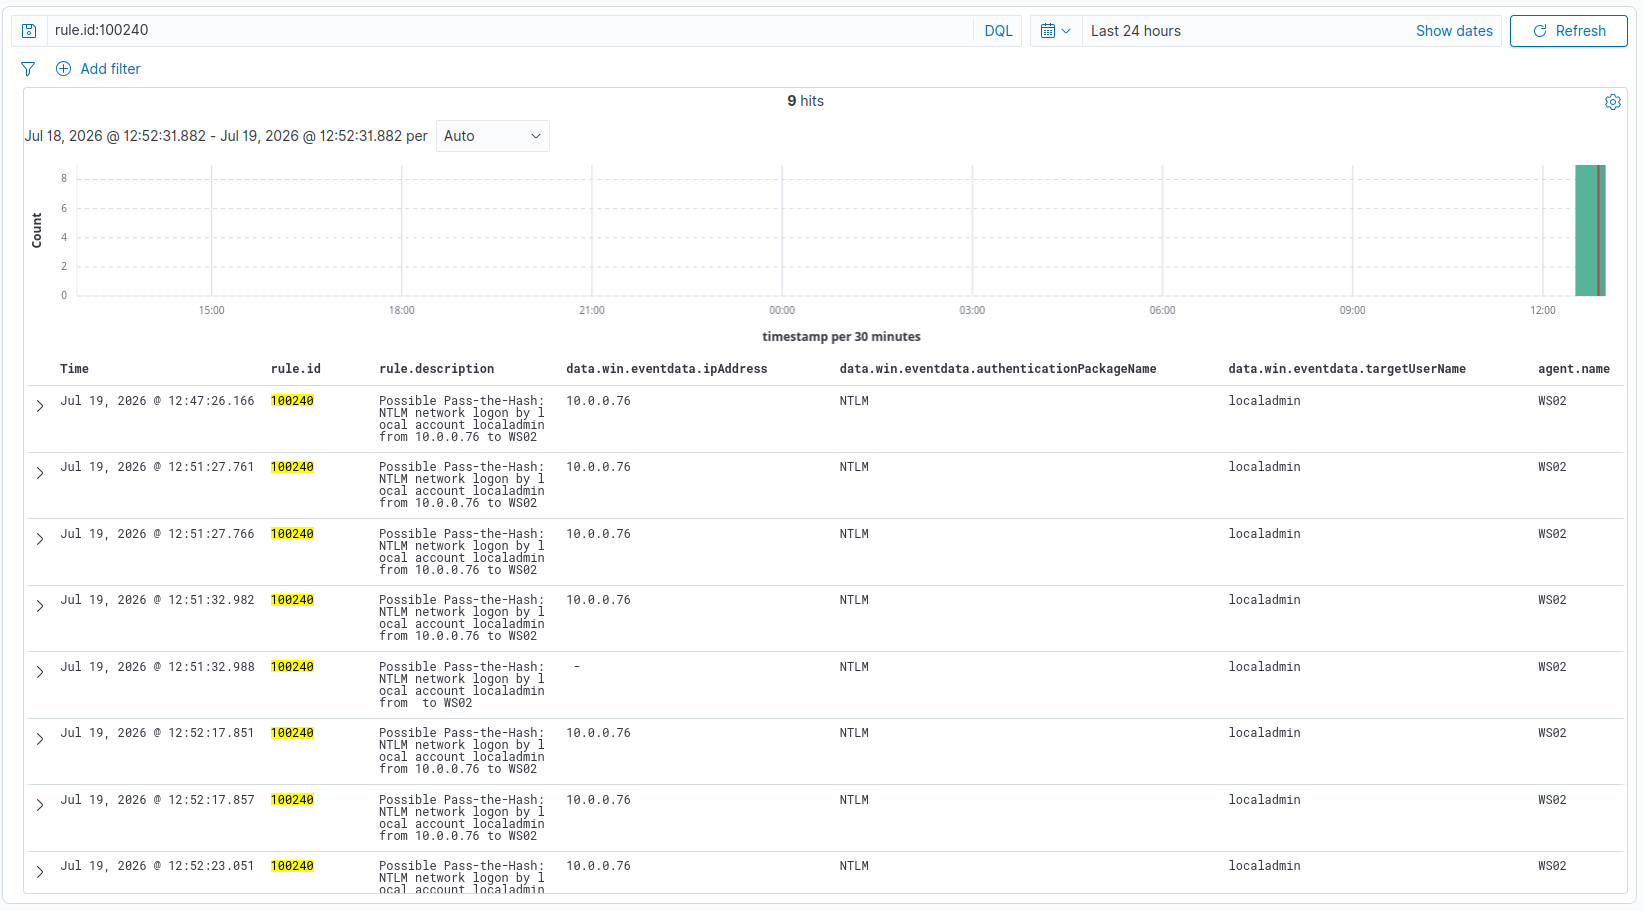
Task: Click NTLM in the 12:51:27.766 row
Action: point(854,534)
